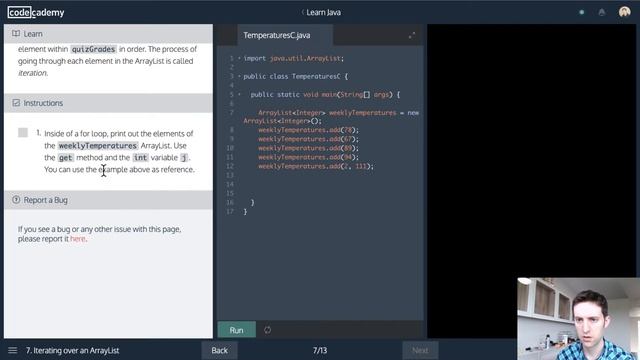Follow the 'here' bug report link
The width and height of the screenshot is (640, 360).
pyautogui.click(x=78, y=239)
